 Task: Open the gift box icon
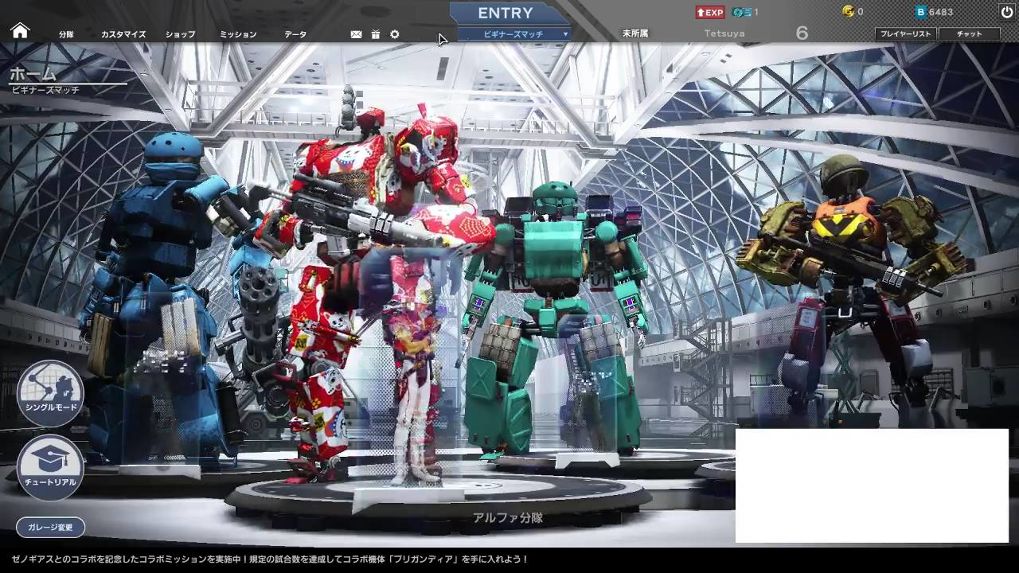click(376, 34)
